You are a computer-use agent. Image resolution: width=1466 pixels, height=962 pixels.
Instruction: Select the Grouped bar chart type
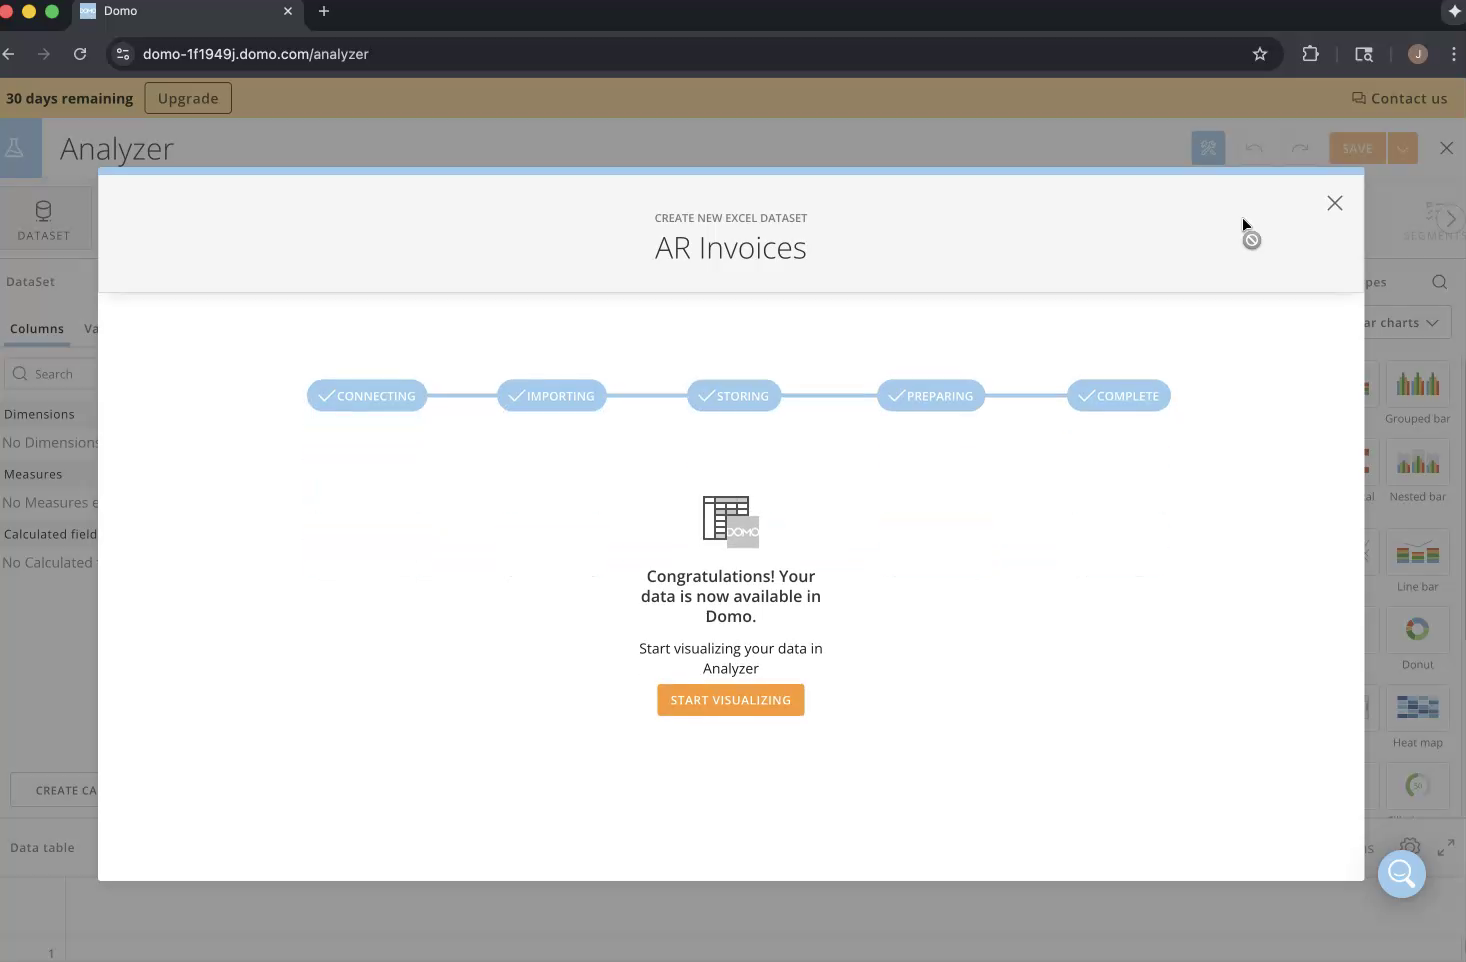click(1417, 395)
